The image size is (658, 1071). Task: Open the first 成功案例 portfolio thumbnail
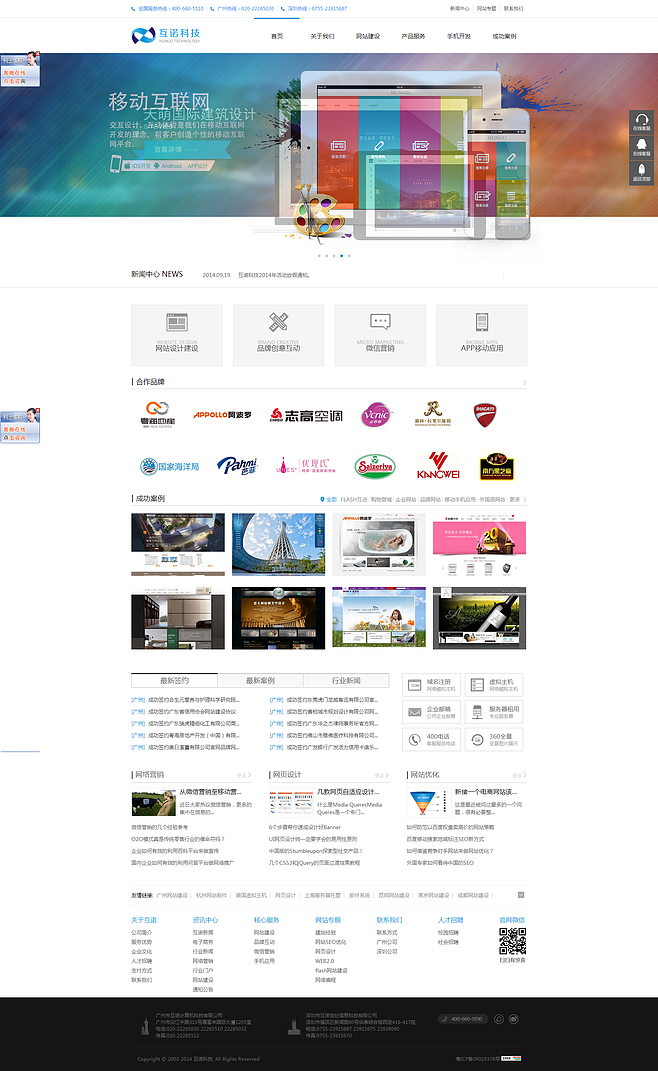pyautogui.click(x=177, y=546)
